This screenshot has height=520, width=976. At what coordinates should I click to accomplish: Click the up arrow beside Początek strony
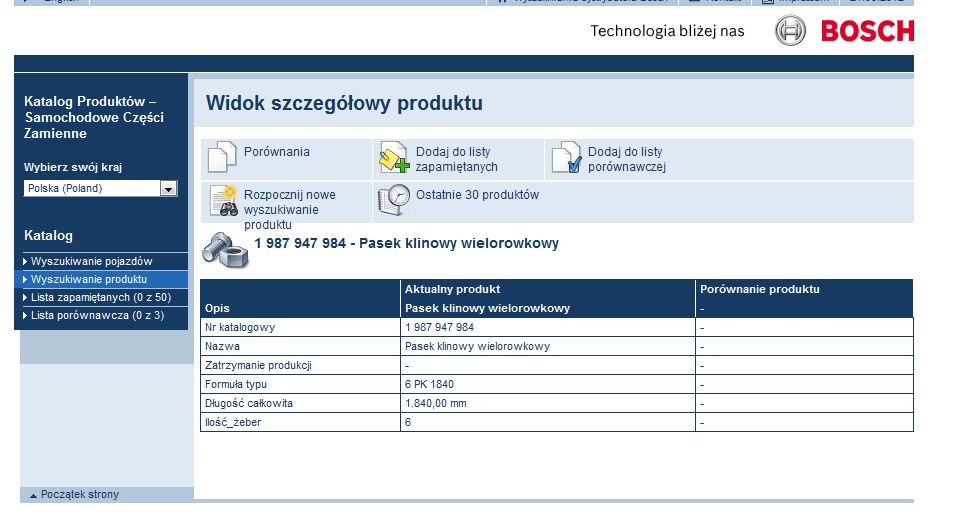33,496
